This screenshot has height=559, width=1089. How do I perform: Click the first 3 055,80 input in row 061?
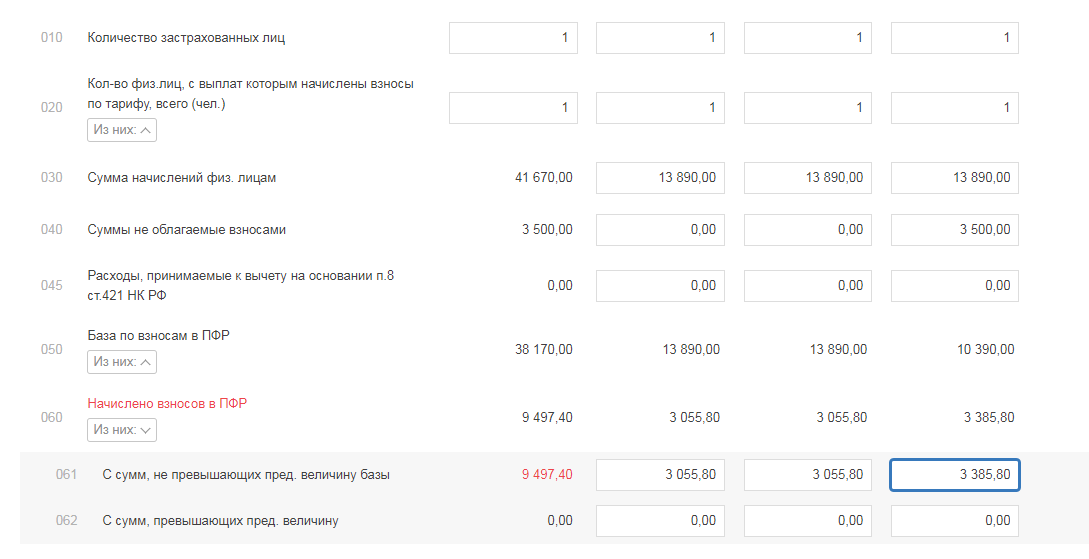pyautogui.click(x=660, y=475)
